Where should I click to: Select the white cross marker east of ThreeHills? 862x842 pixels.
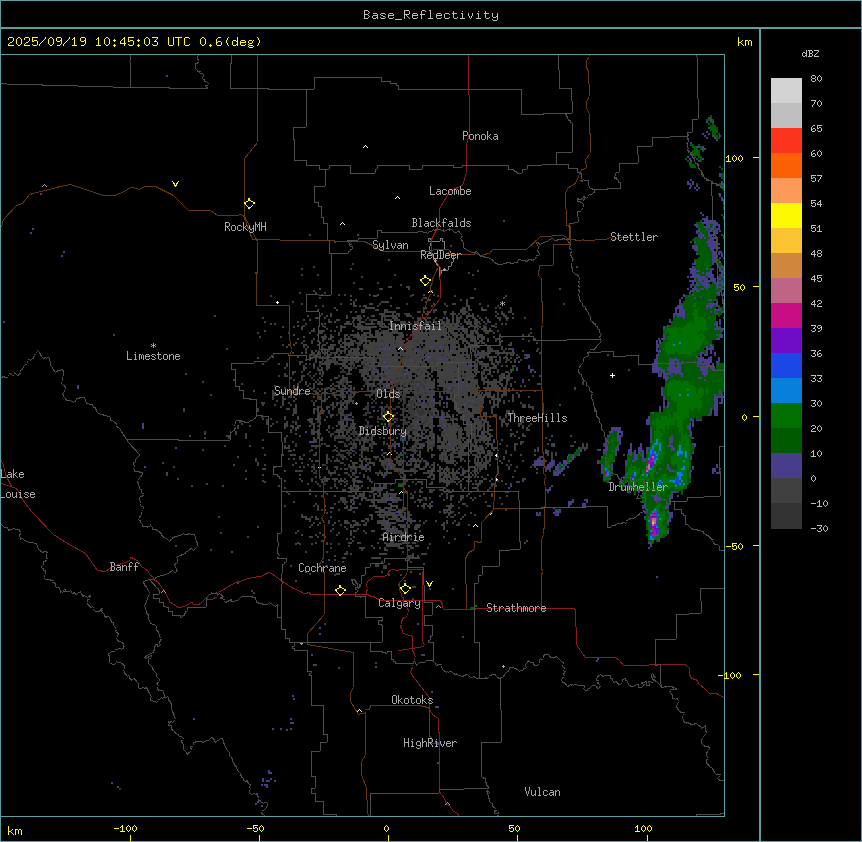click(x=613, y=375)
